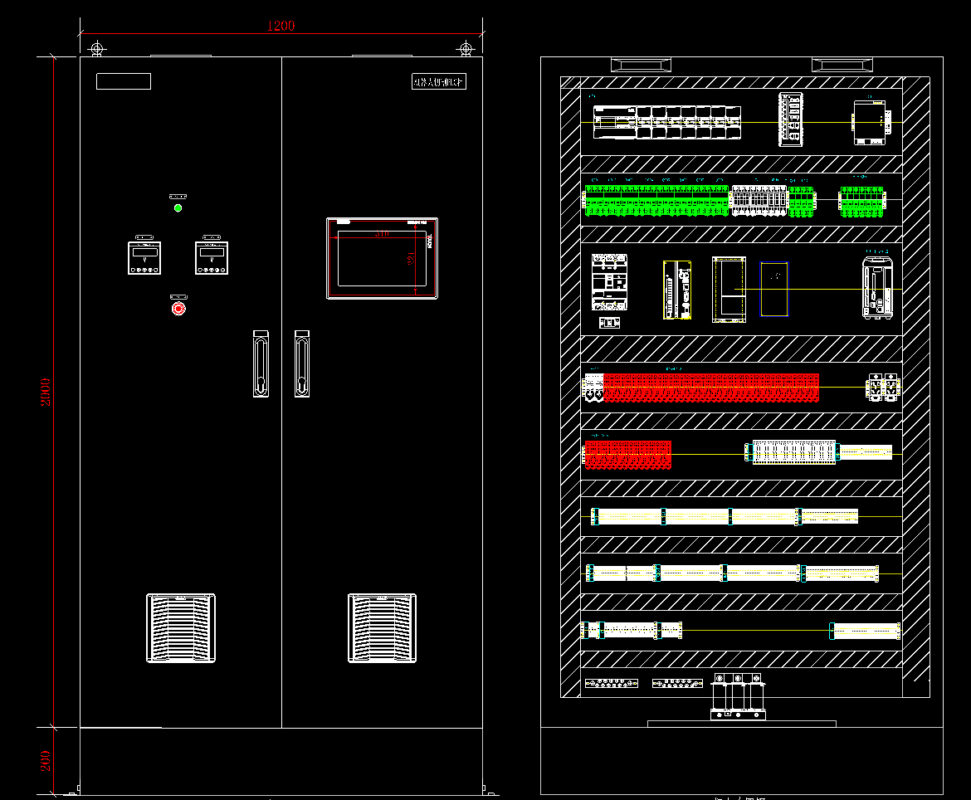Select the short red terminal block
The width and height of the screenshot is (971, 800).
click(x=628, y=454)
